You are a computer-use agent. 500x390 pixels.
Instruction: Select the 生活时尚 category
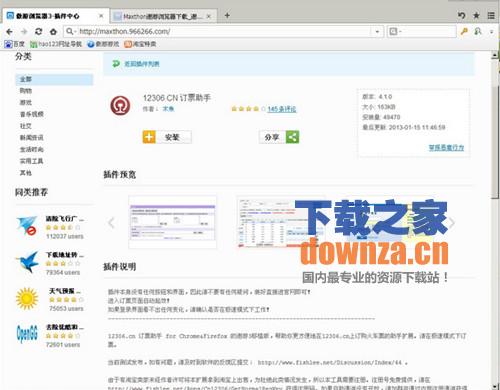[32, 149]
